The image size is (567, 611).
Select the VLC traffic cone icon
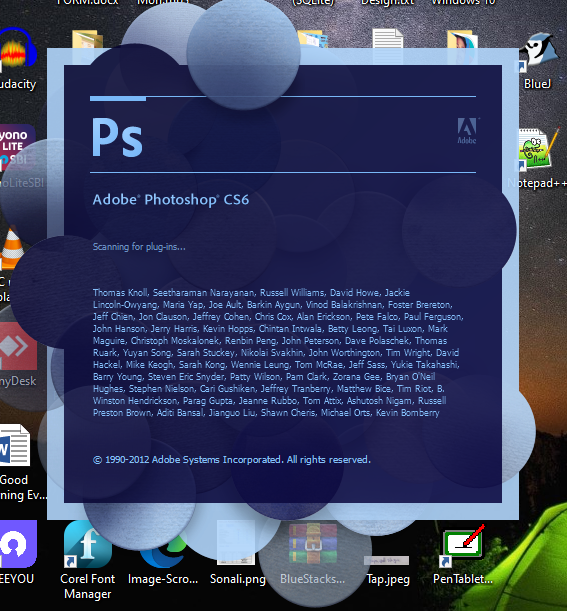click(x=12, y=248)
